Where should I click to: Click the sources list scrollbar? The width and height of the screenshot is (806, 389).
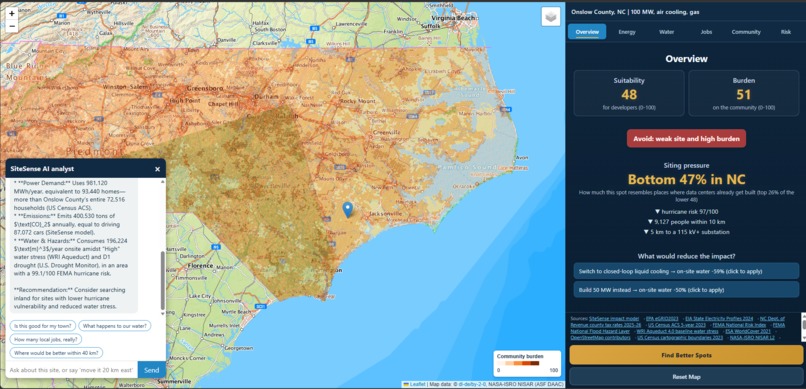(x=803, y=328)
